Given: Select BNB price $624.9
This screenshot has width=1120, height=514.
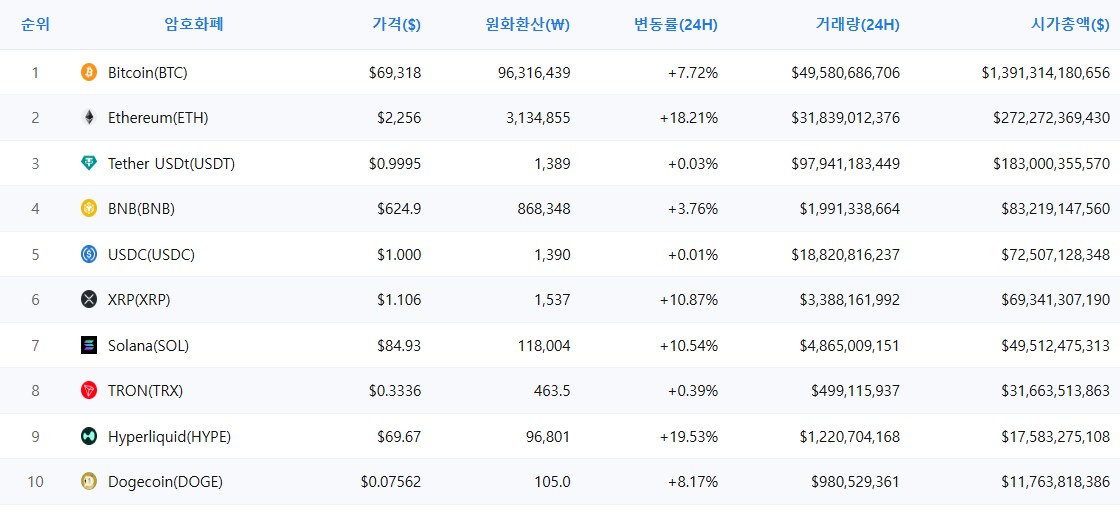Looking at the screenshot, I should click(399, 209).
